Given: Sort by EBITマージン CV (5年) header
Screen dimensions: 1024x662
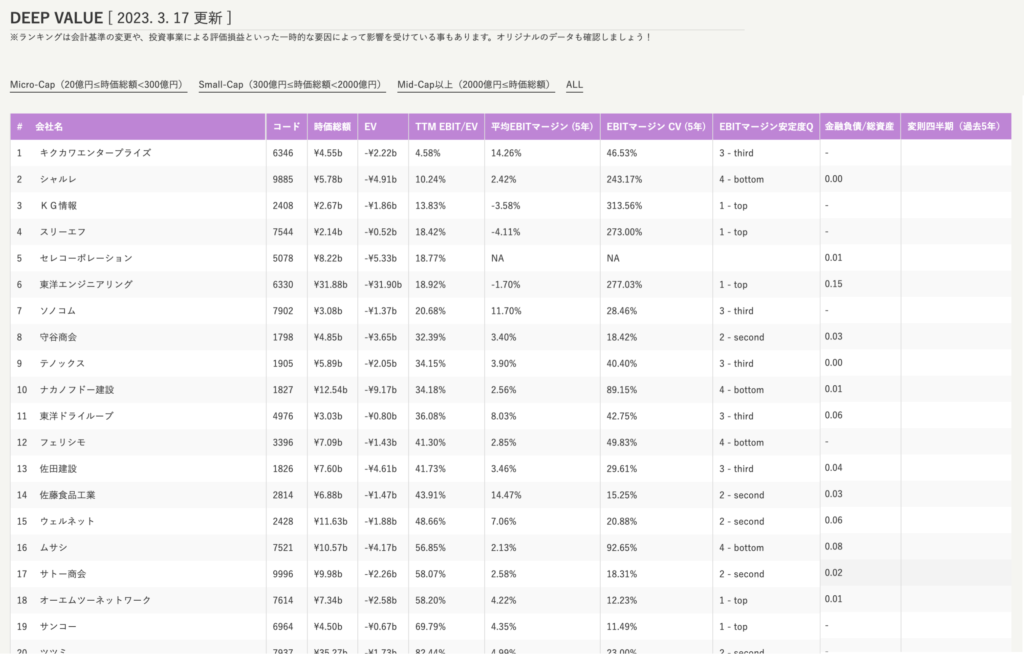Looking at the screenshot, I should [x=656, y=127].
